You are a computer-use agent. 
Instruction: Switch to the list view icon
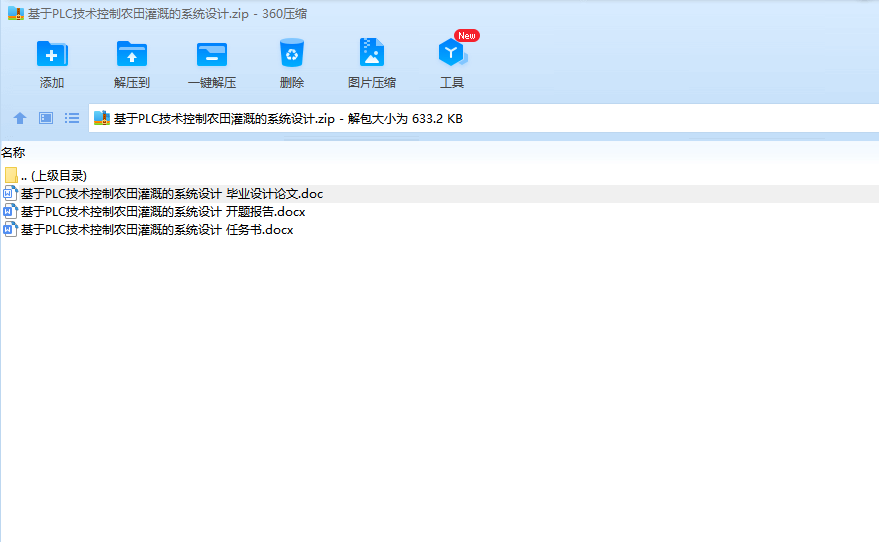(x=72, y=118)
